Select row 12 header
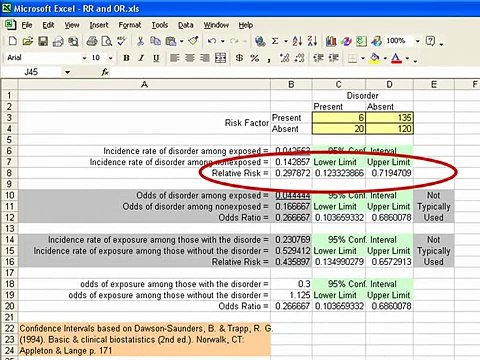This screenshot has width=480, height=360. [9, 217]
